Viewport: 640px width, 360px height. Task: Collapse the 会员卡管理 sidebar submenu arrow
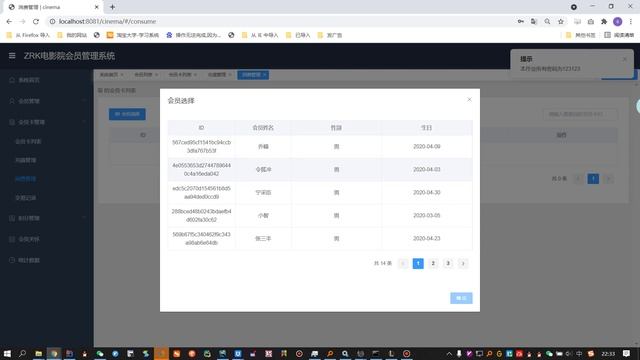point(84,122)
